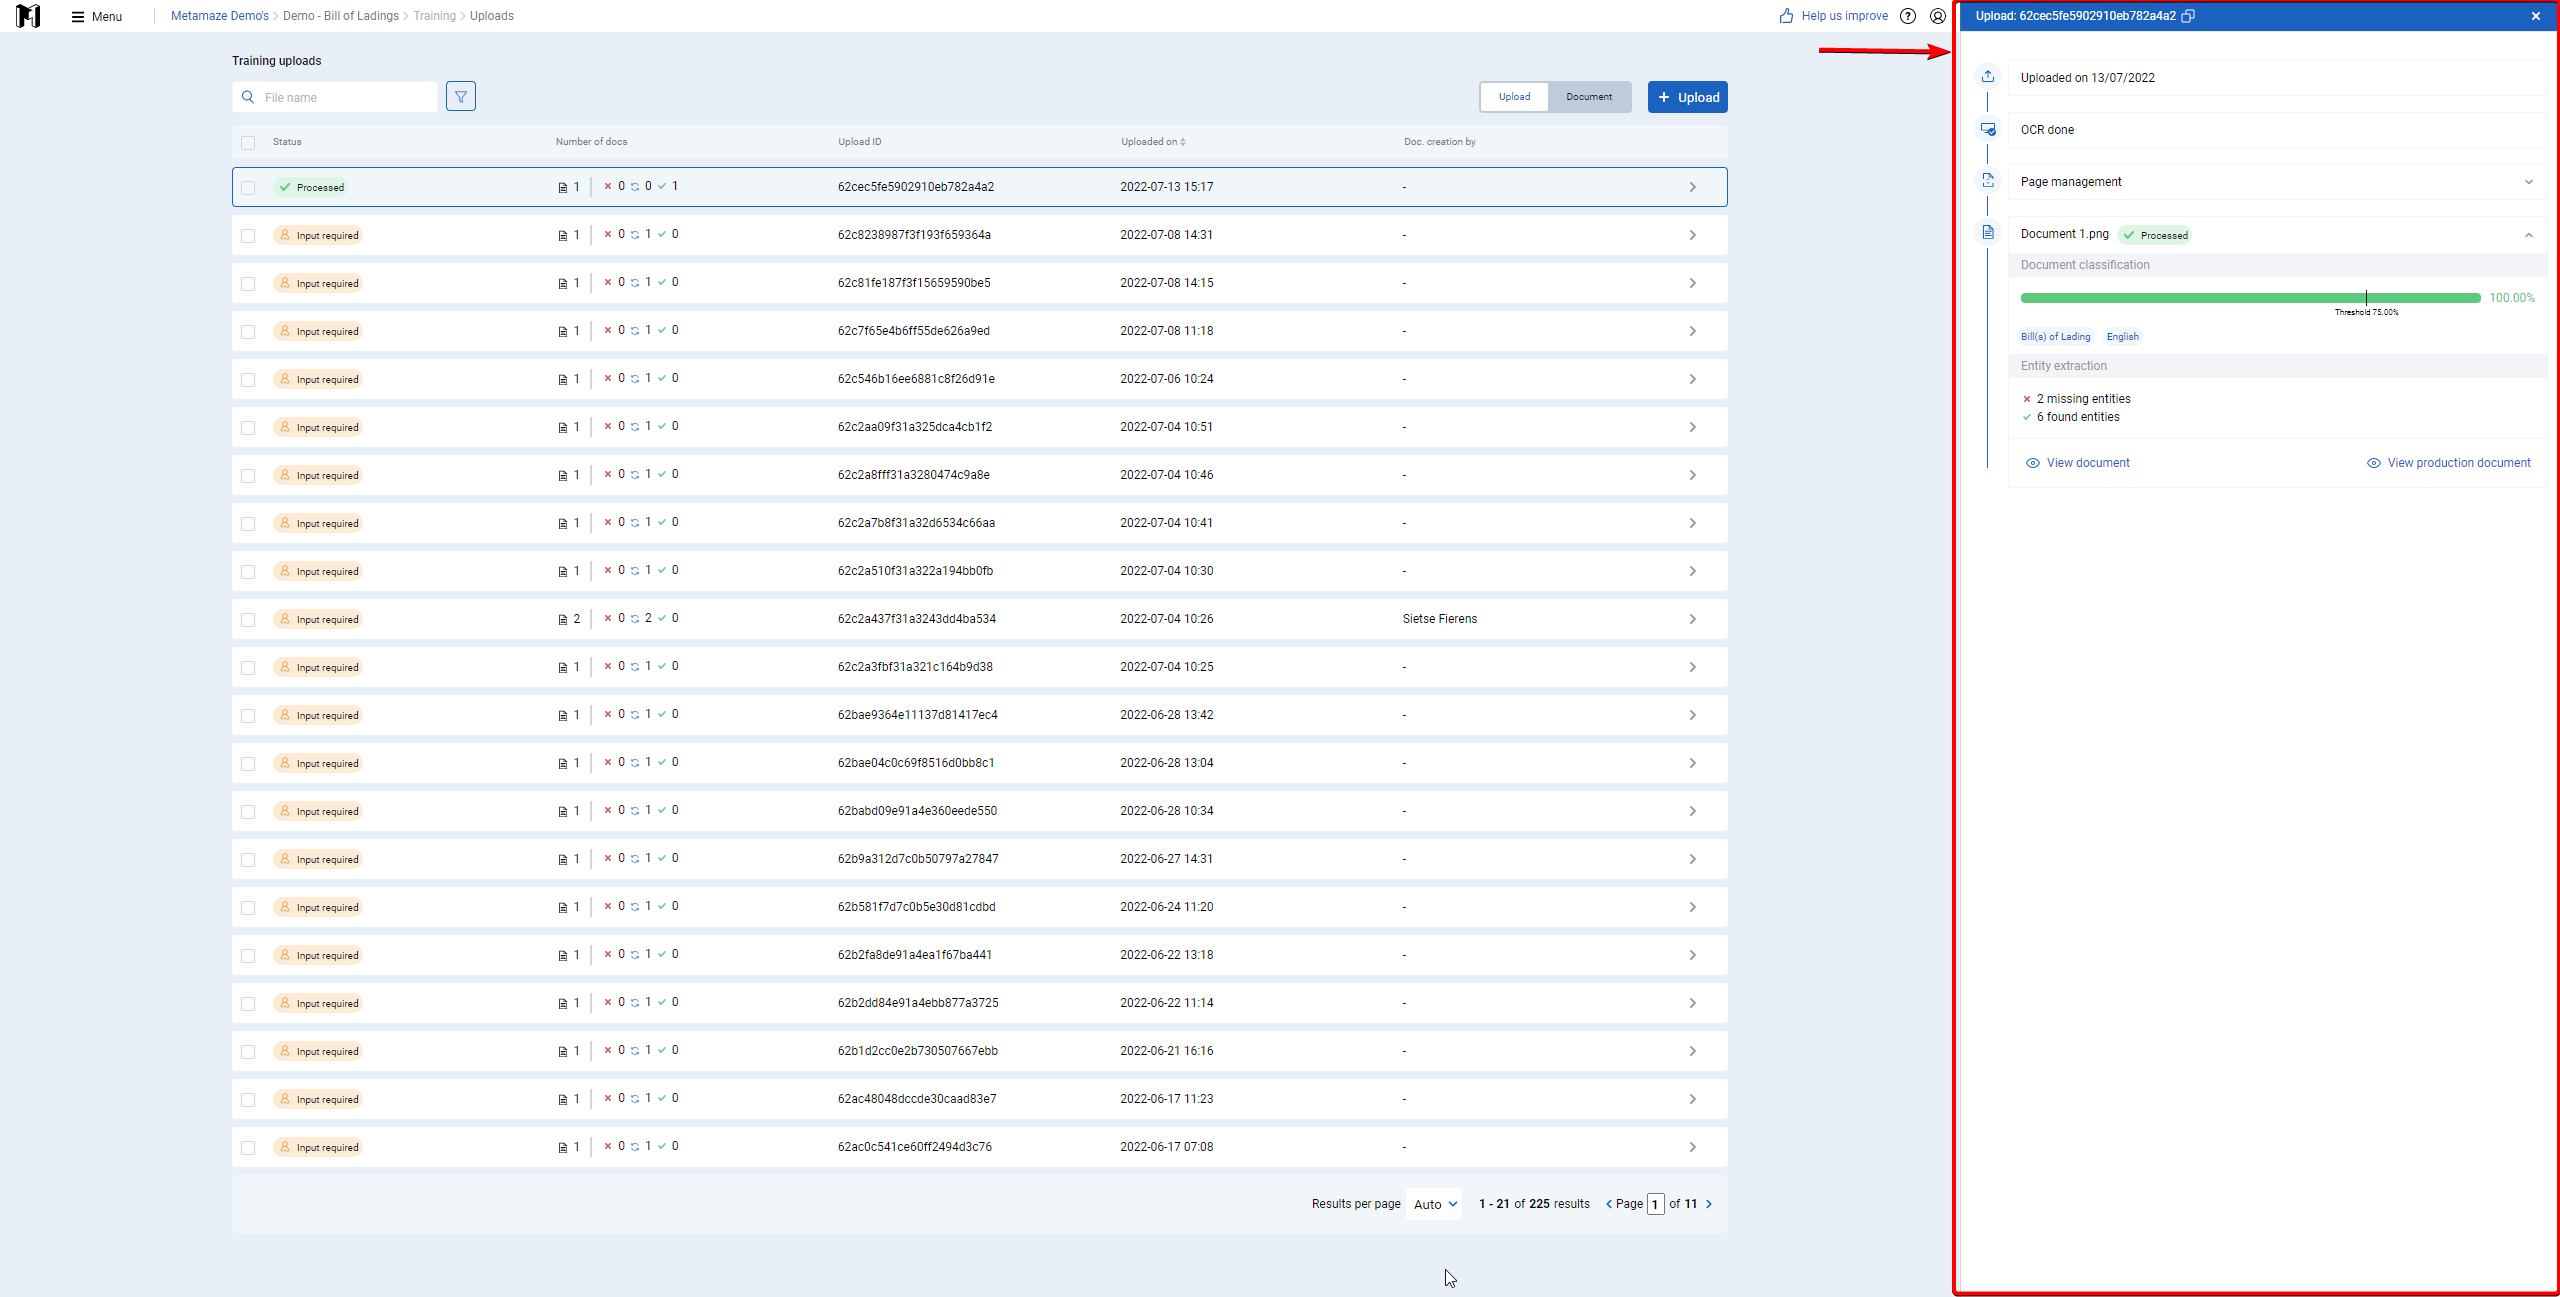
Task: Check the box for upload 62ac0c541ce60ff2494d3c76
Action: (x=248, y=1147)
